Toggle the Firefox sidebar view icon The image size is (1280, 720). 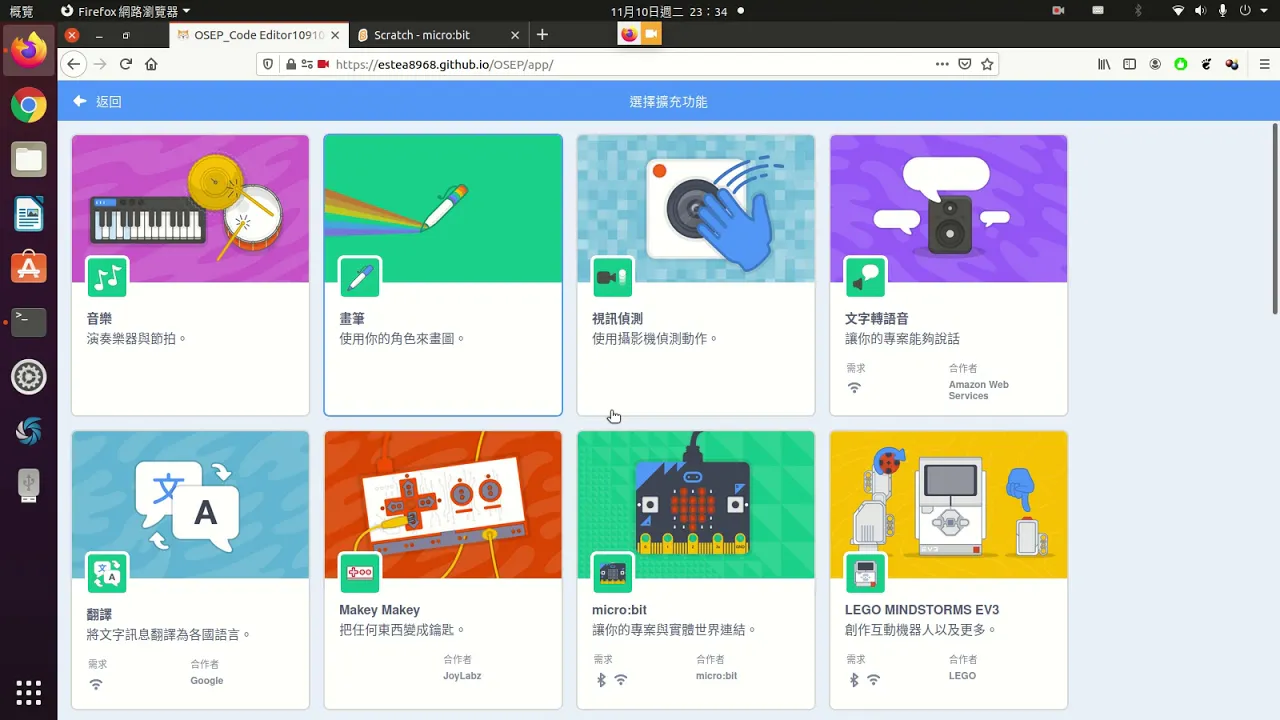(1129, 64)
